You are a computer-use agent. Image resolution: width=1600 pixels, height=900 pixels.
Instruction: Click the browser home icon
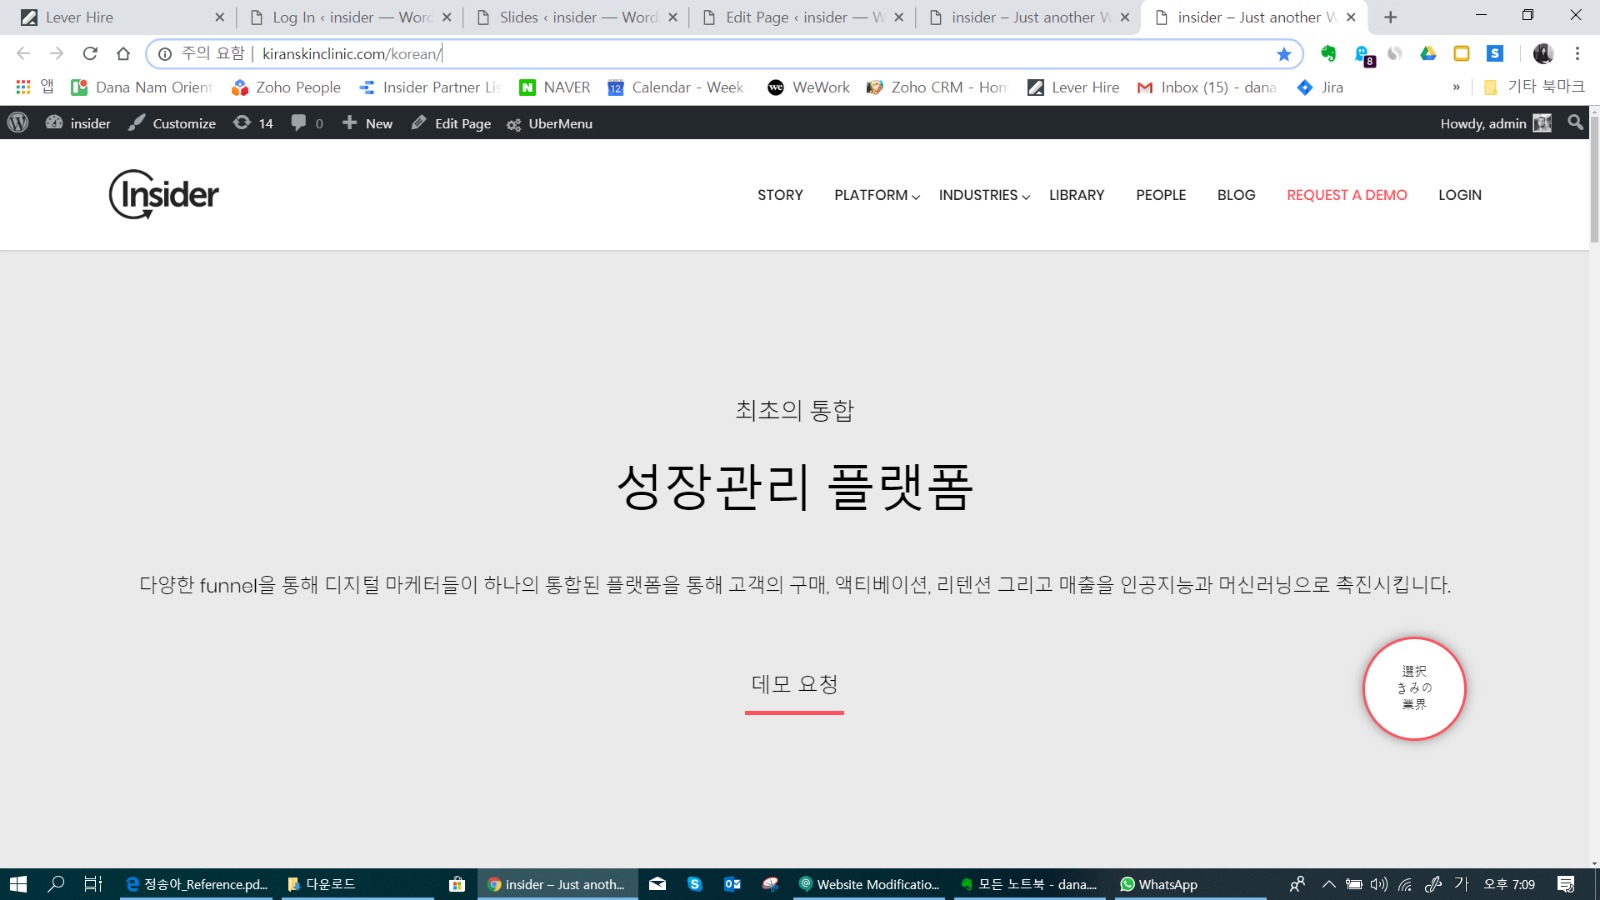point(123,54)
